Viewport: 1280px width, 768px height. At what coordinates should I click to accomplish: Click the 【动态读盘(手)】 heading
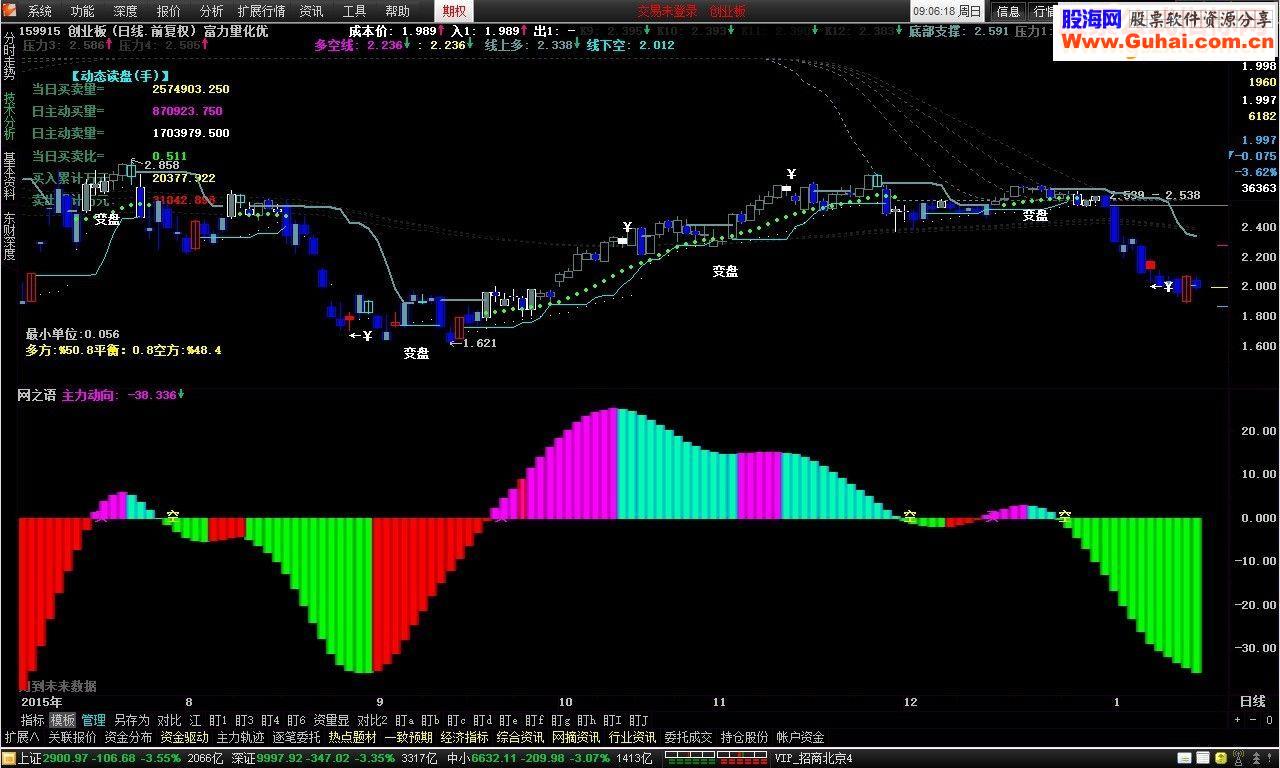[x=120, y=75]
